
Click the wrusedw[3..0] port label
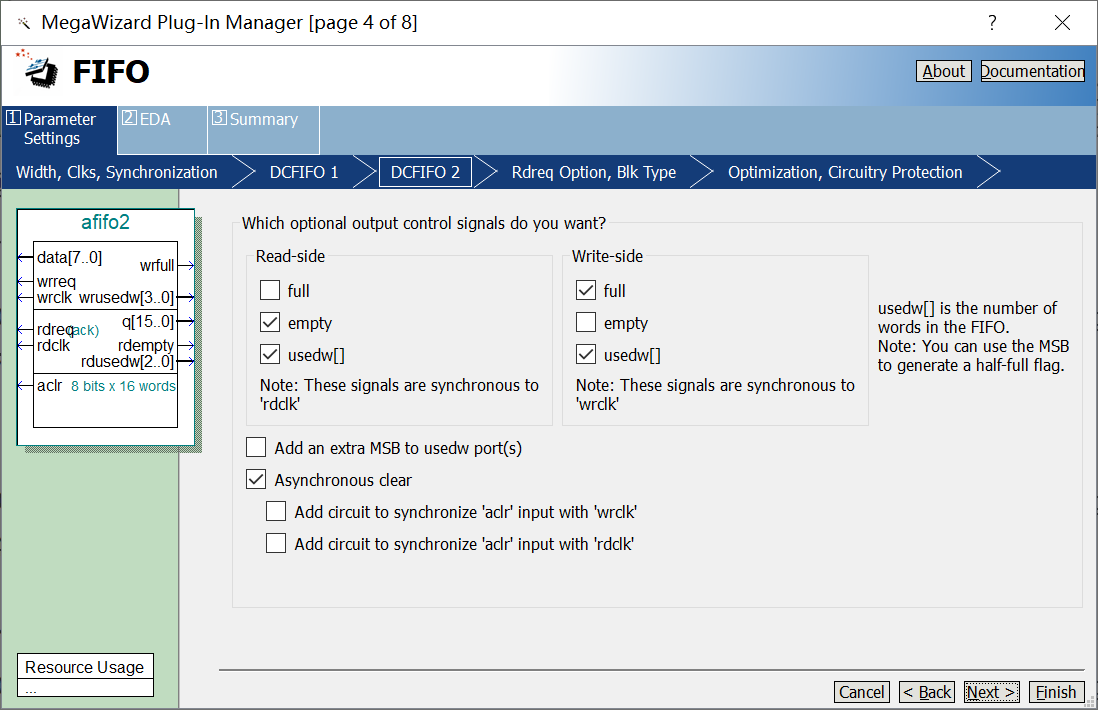126,298
